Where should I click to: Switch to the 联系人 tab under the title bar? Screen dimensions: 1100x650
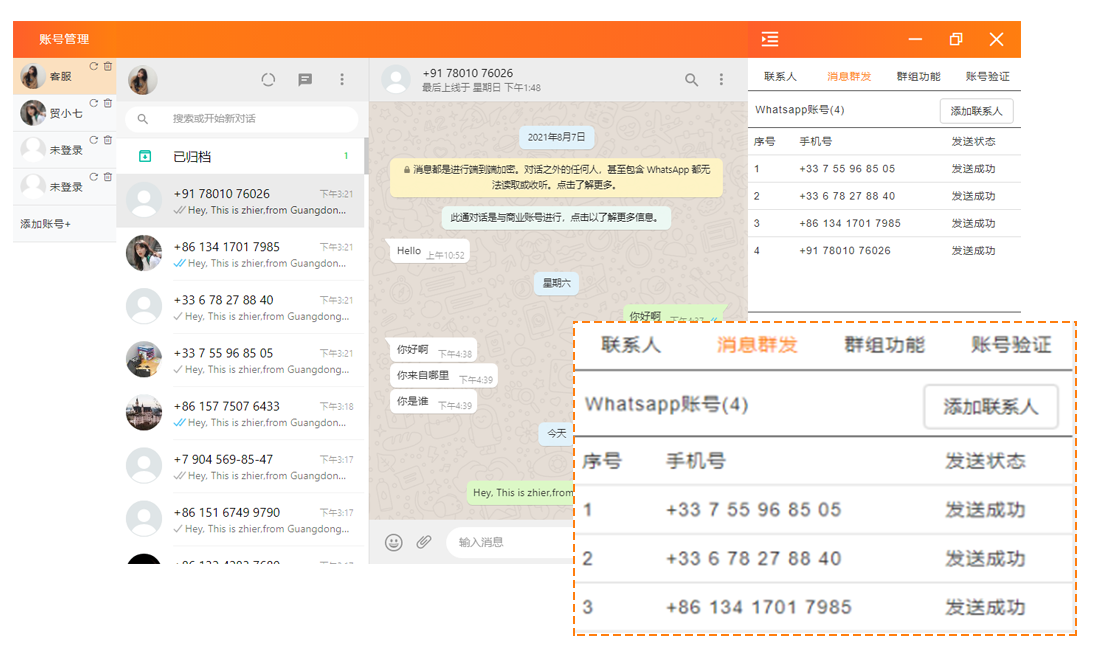[780, 76]
